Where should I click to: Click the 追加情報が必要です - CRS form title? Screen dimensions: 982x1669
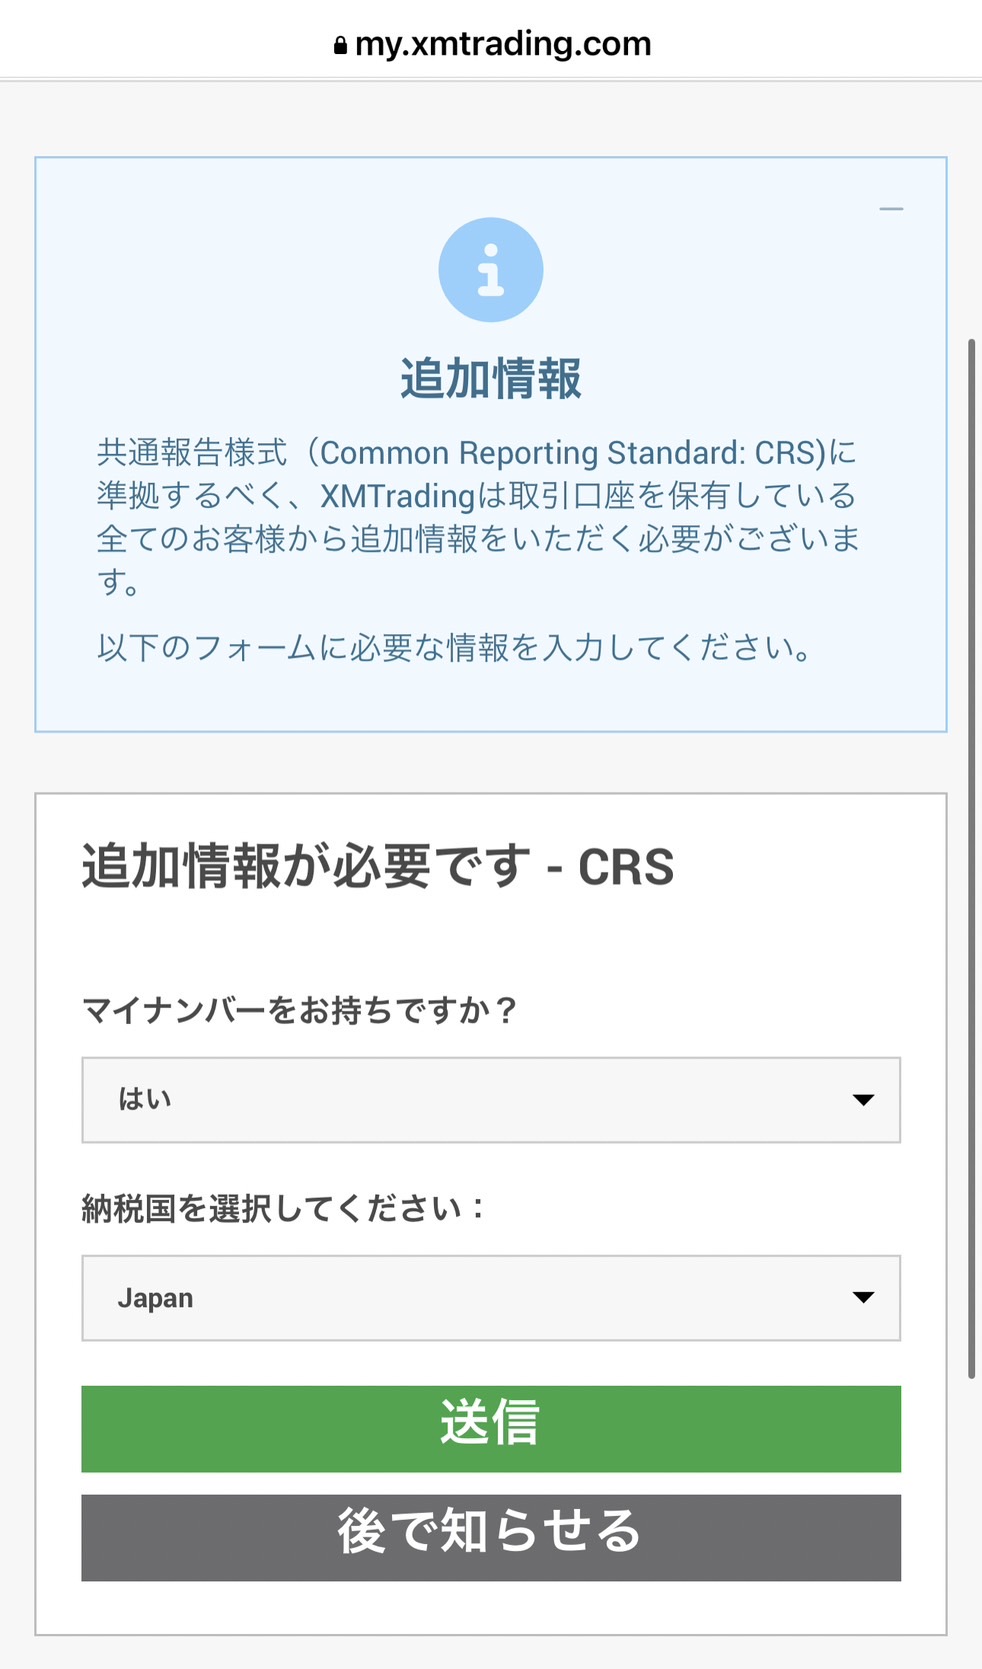click(378, 866)
